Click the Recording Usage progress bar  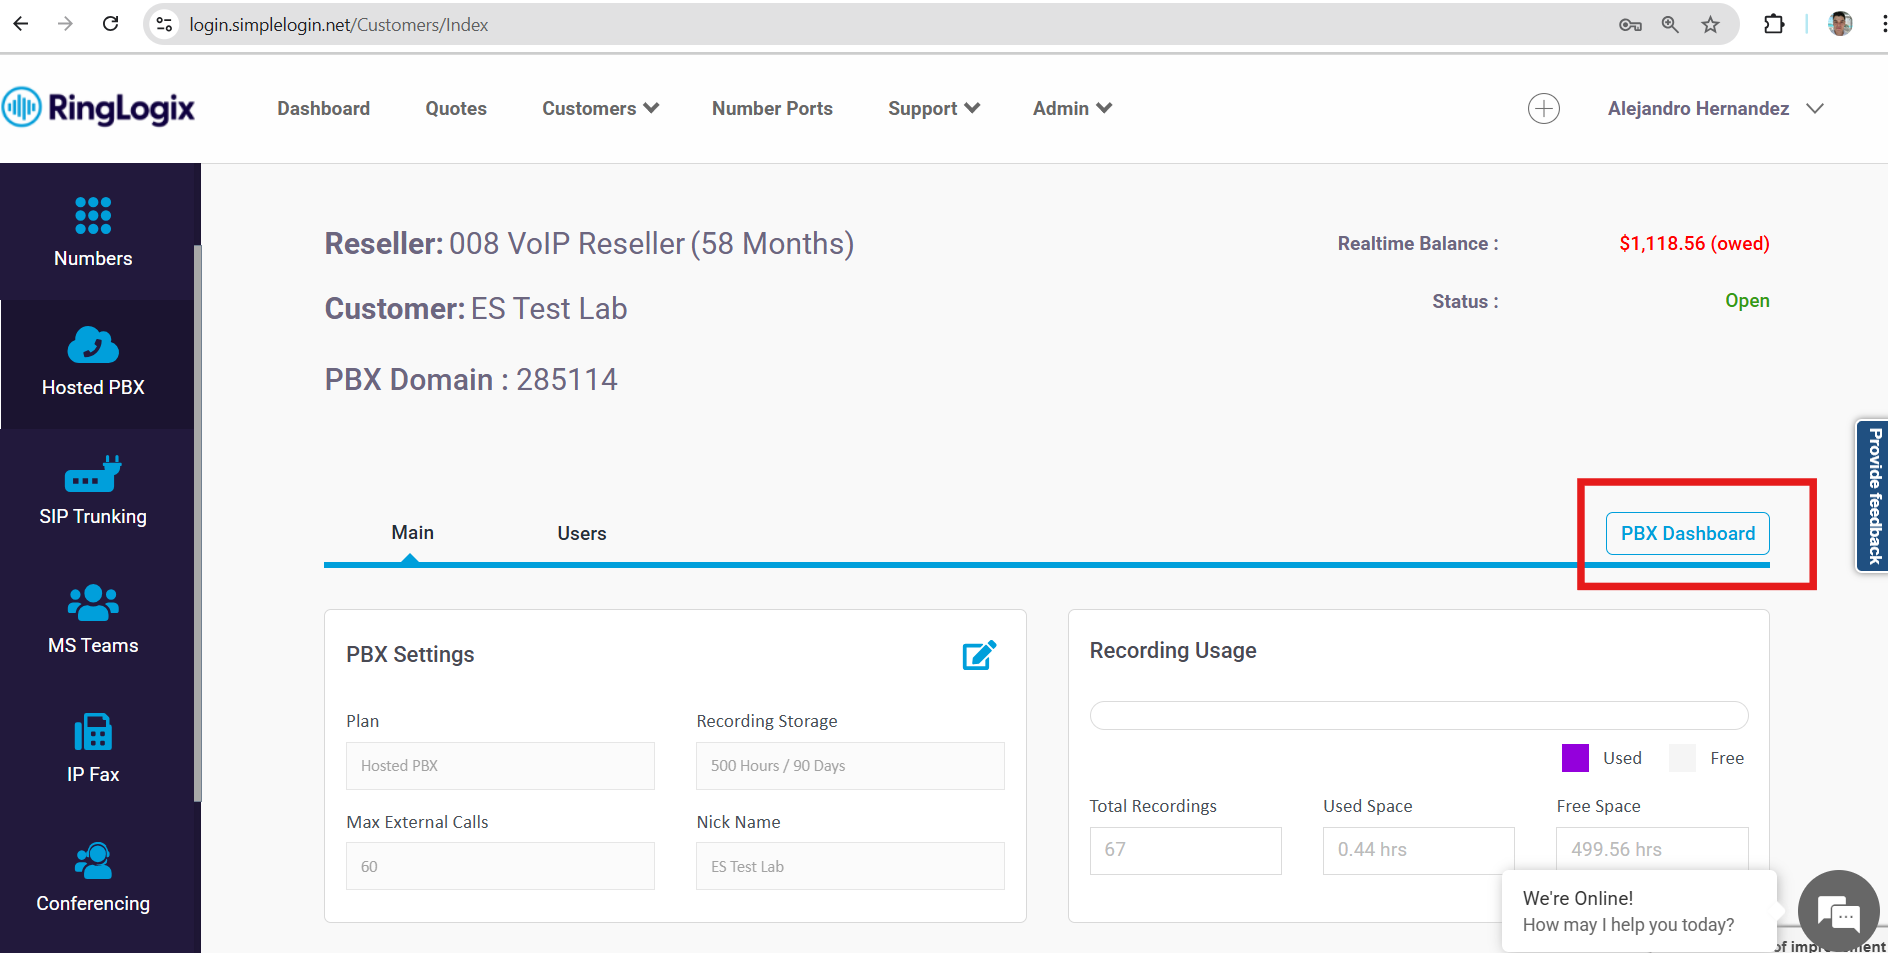pyautogui.click(x=1418, y=715)
